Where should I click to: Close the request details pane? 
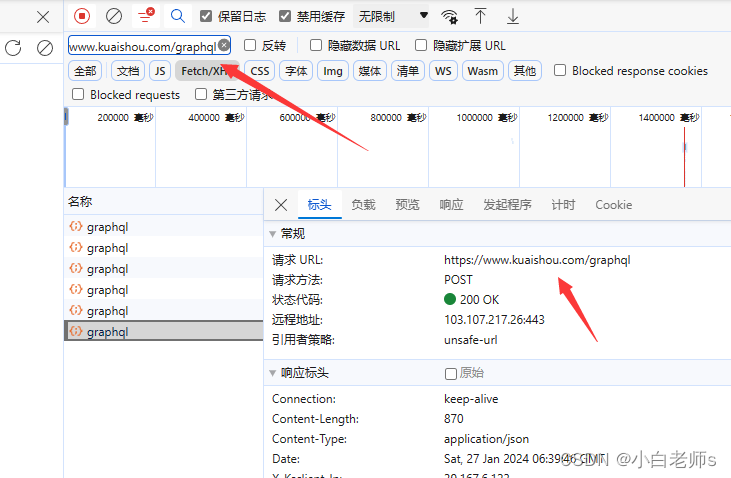pyautogui.click(x=281, y=205)
